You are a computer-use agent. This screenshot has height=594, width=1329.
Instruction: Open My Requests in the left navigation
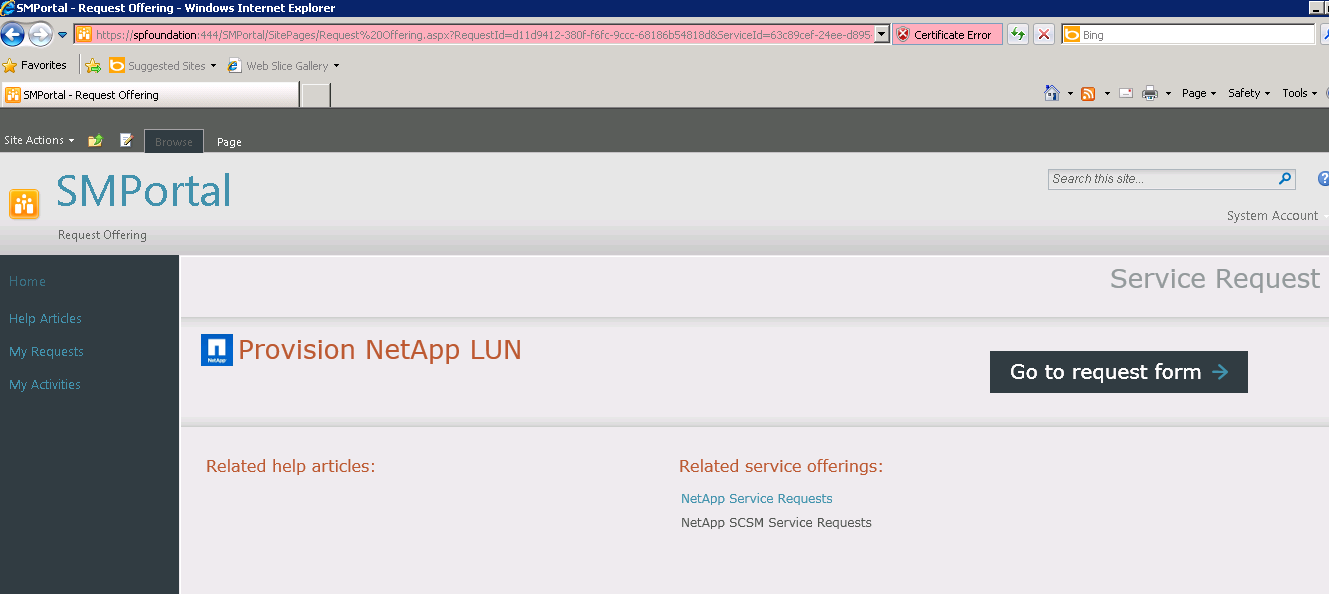click(x=46, y=352)
